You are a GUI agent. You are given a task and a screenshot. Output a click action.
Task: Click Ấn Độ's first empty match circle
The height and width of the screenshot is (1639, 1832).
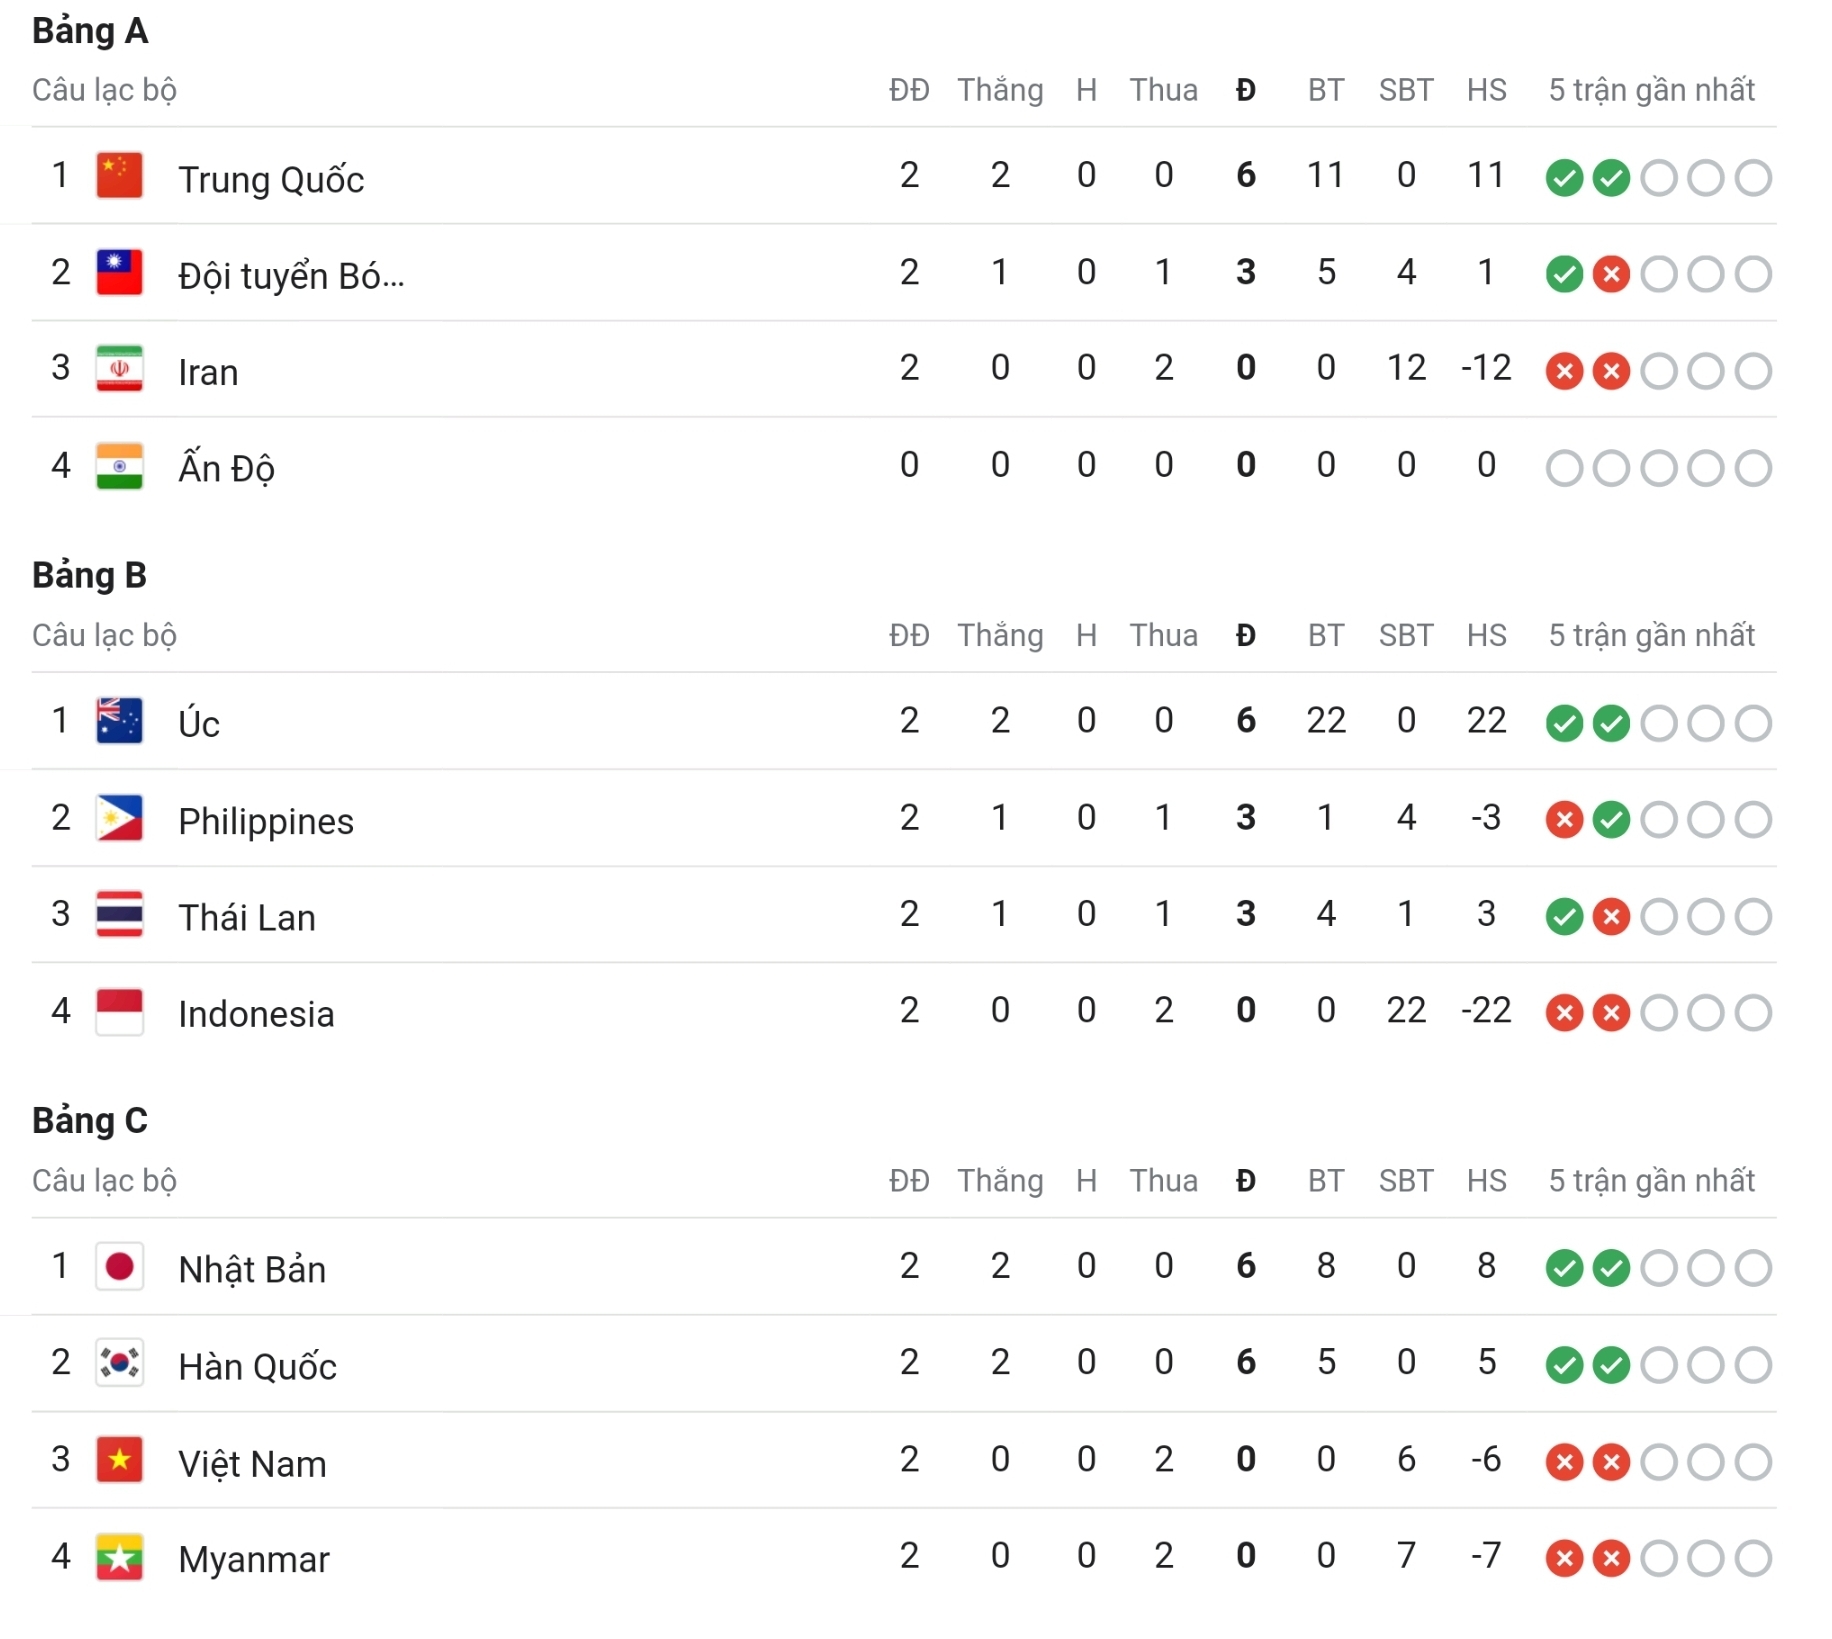point(1564,468)
